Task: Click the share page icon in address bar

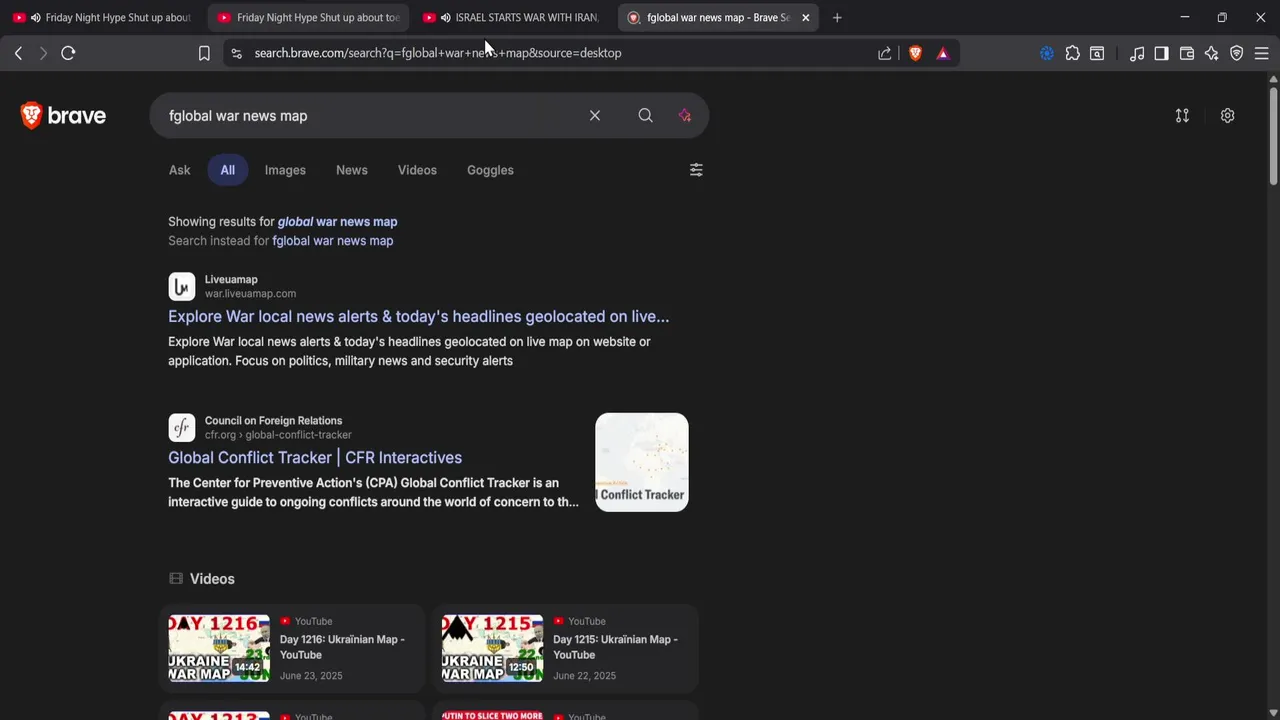Action: 885,53
